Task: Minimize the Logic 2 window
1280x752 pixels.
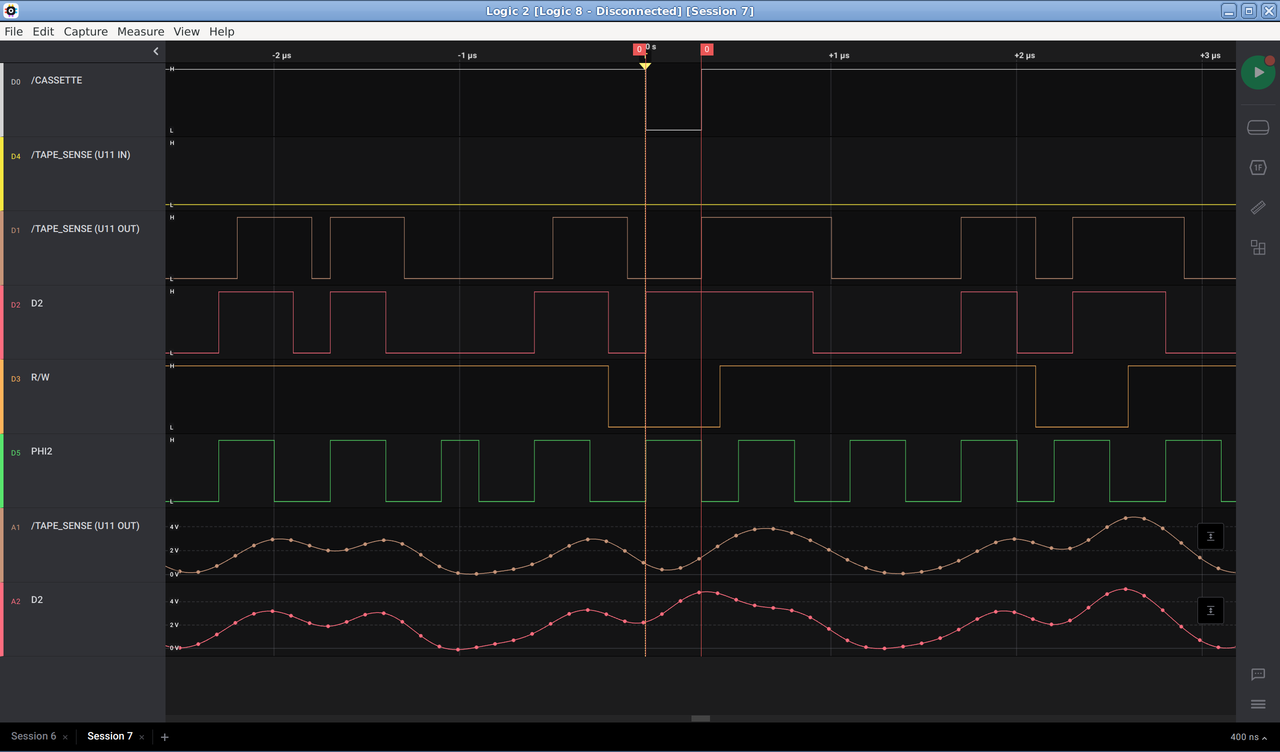Action: tap(1229, 11)
